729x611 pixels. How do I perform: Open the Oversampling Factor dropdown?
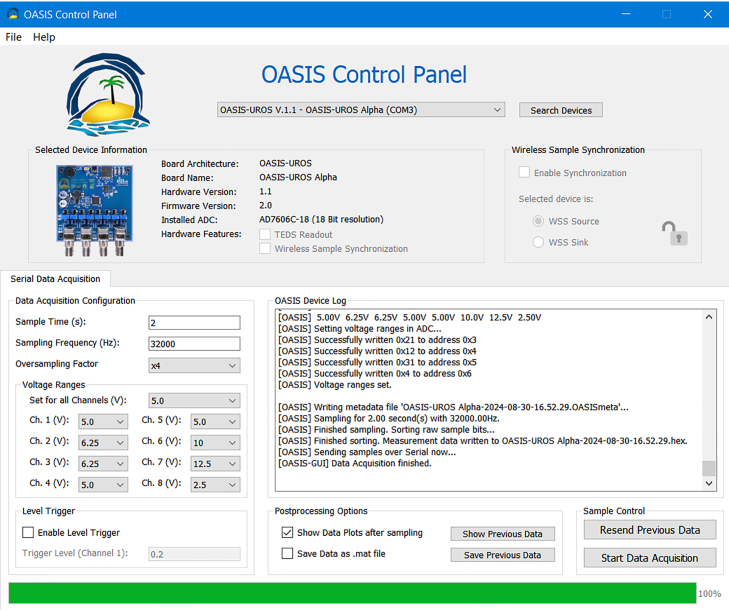coord(194,365)
